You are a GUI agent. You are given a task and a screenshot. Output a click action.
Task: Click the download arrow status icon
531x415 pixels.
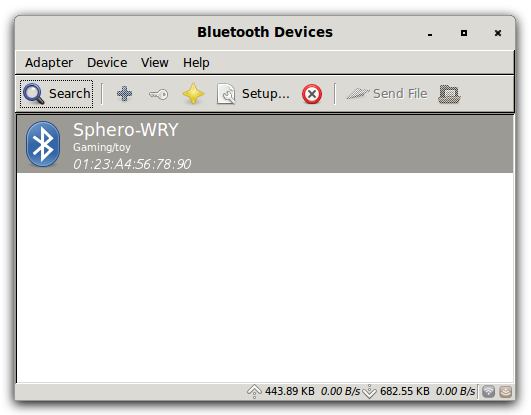(369, 392)
